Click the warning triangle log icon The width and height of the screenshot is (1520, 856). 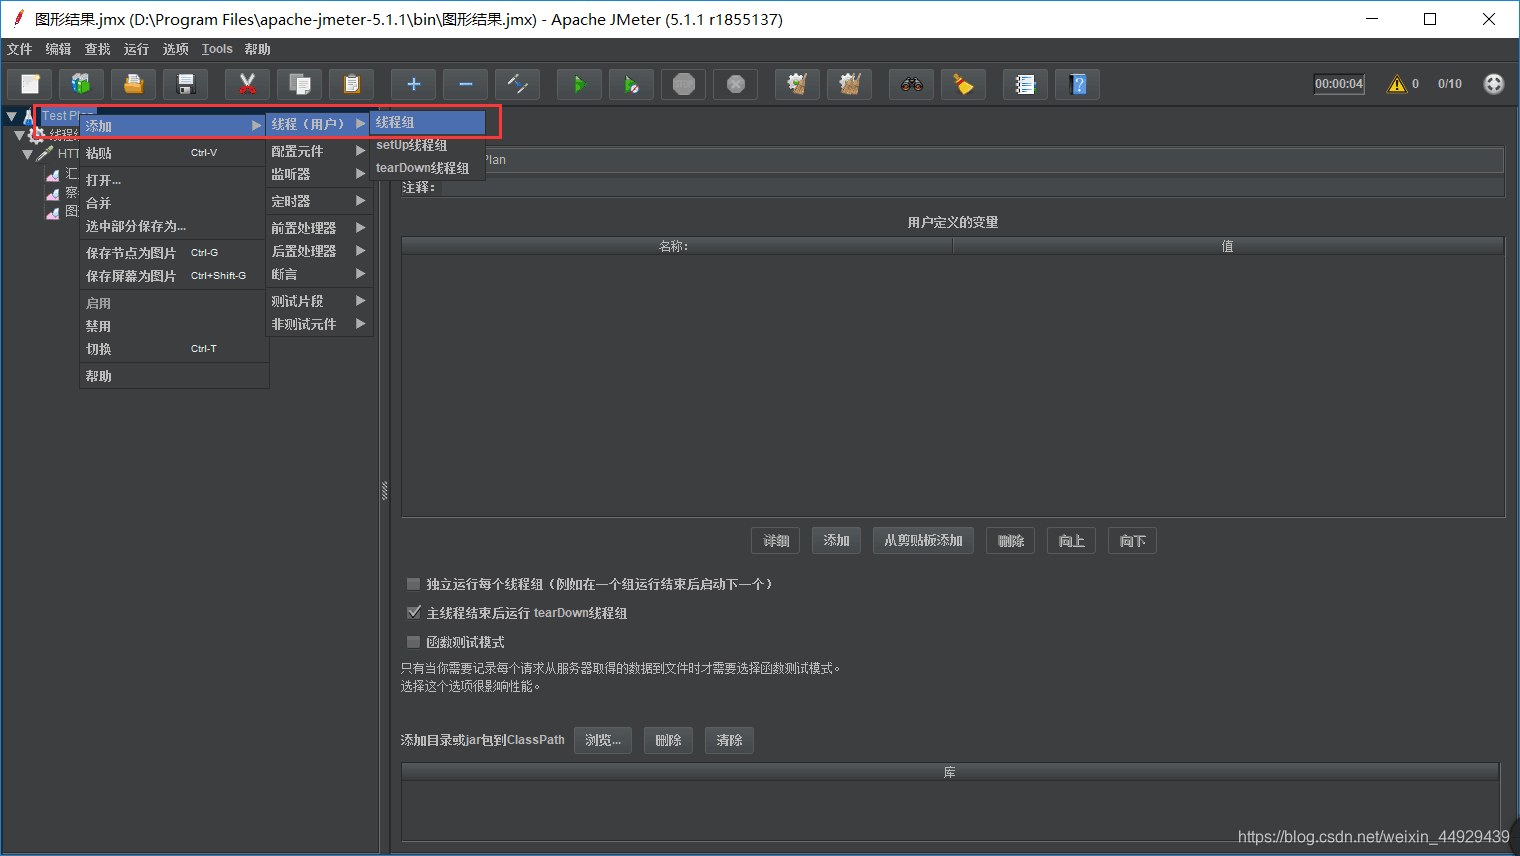[1396, 84]
